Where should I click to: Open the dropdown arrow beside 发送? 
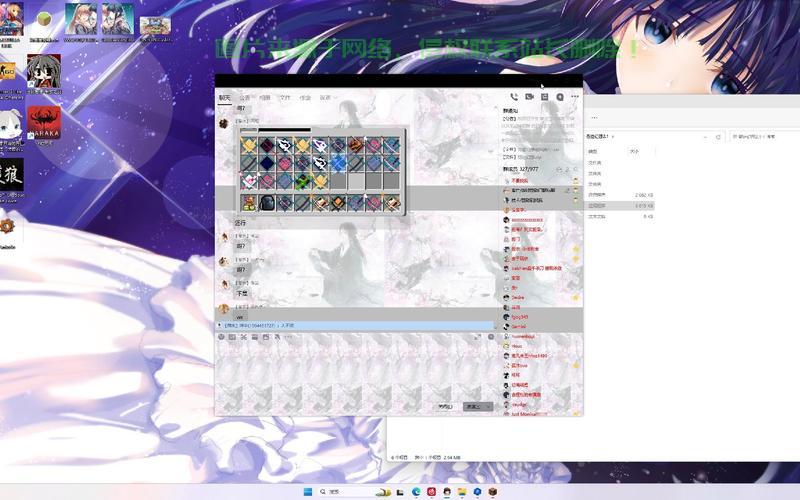pyautogui.click(x=488, y=407)
